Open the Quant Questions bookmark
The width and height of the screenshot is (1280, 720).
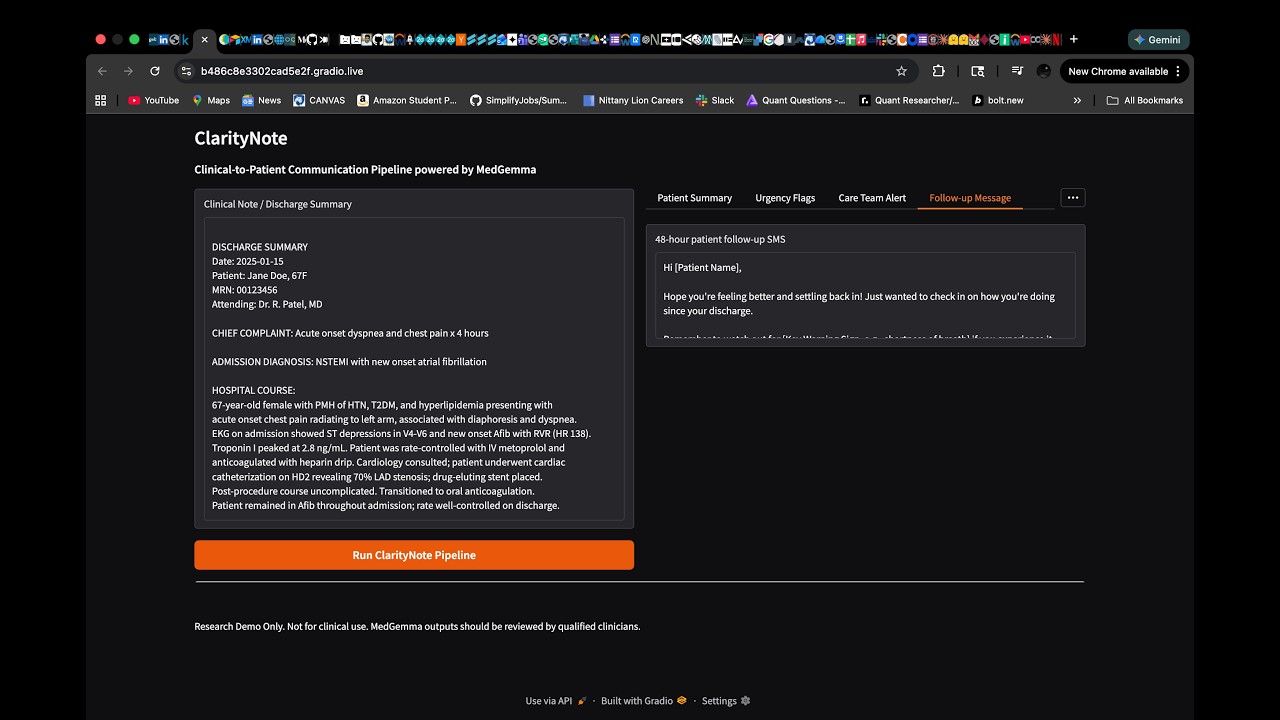[796, 100]
